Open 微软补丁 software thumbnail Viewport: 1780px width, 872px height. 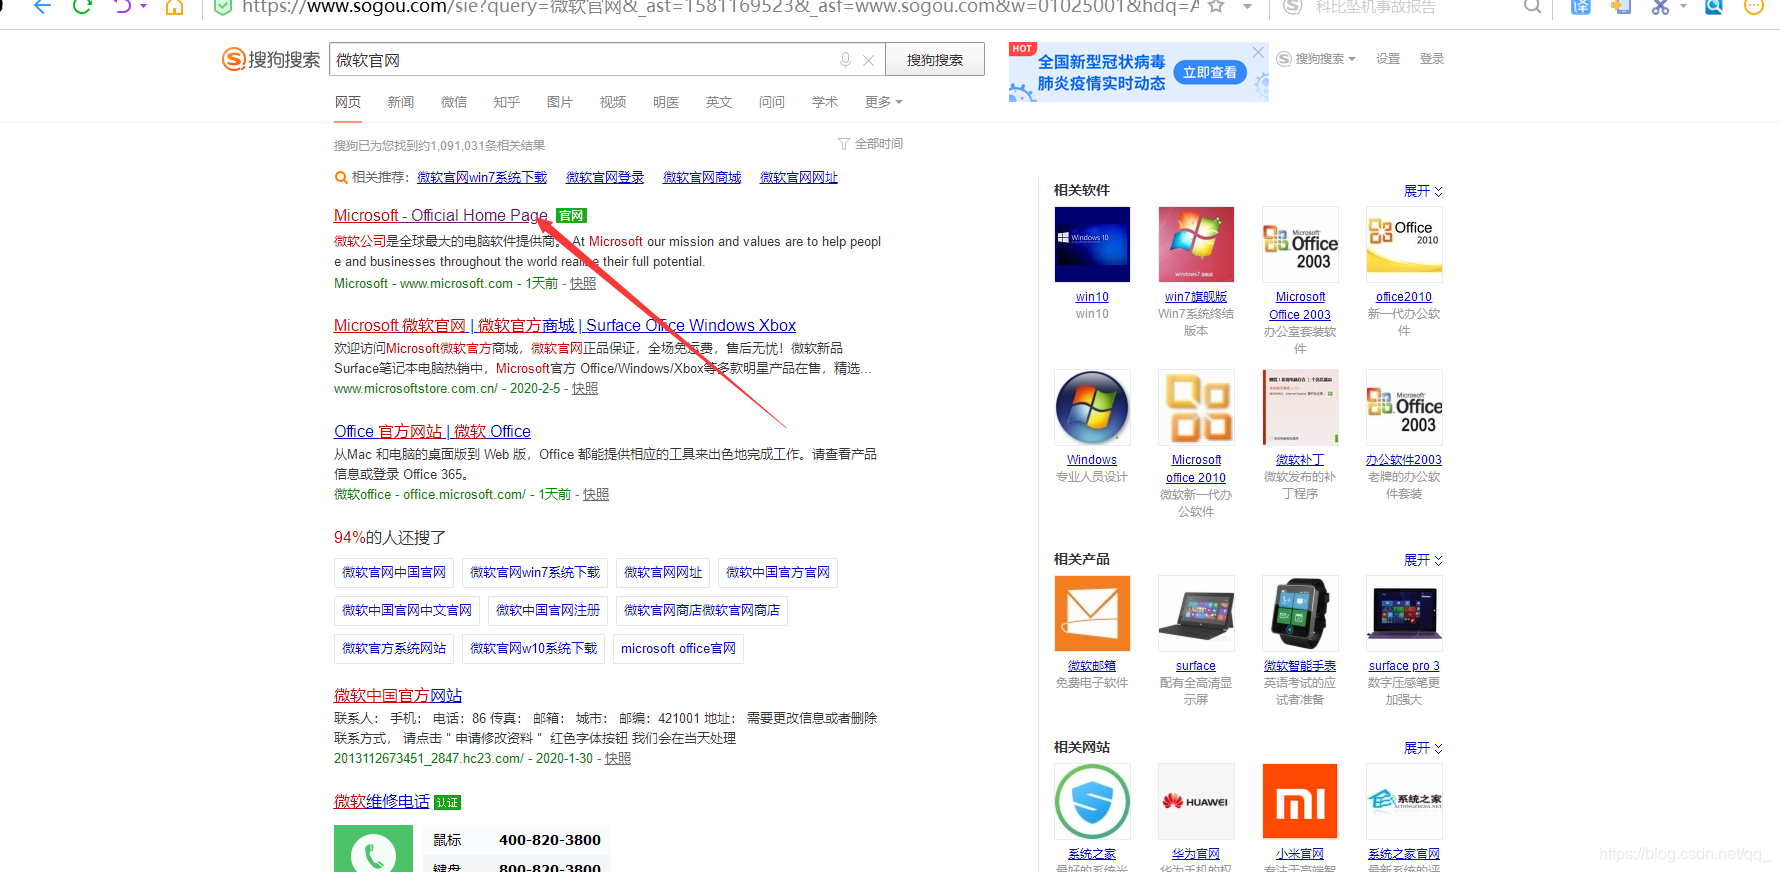point(1300,407)
